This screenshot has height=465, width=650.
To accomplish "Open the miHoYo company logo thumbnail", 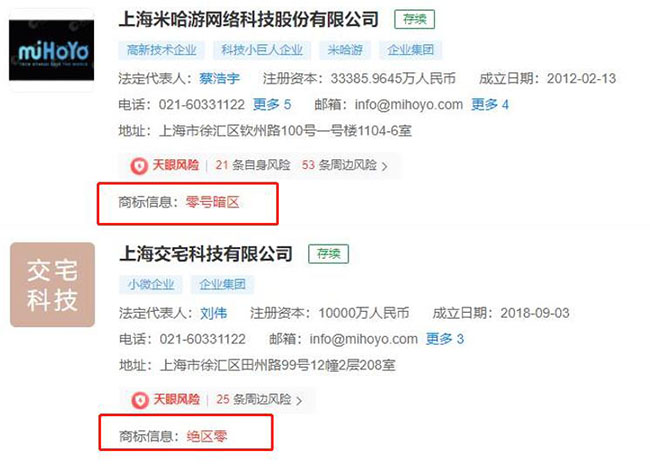I will pyautogui.click(x=51, y=50).
